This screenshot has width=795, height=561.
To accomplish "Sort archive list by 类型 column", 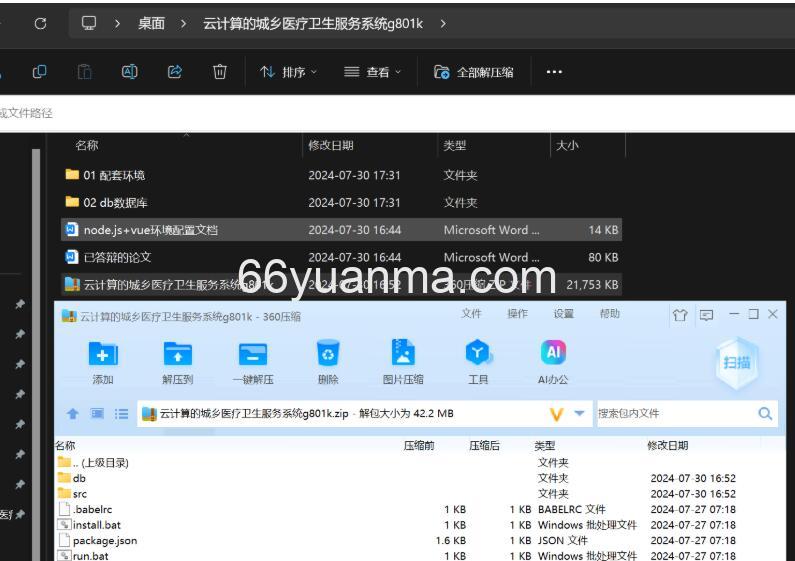I will (545, 446).
